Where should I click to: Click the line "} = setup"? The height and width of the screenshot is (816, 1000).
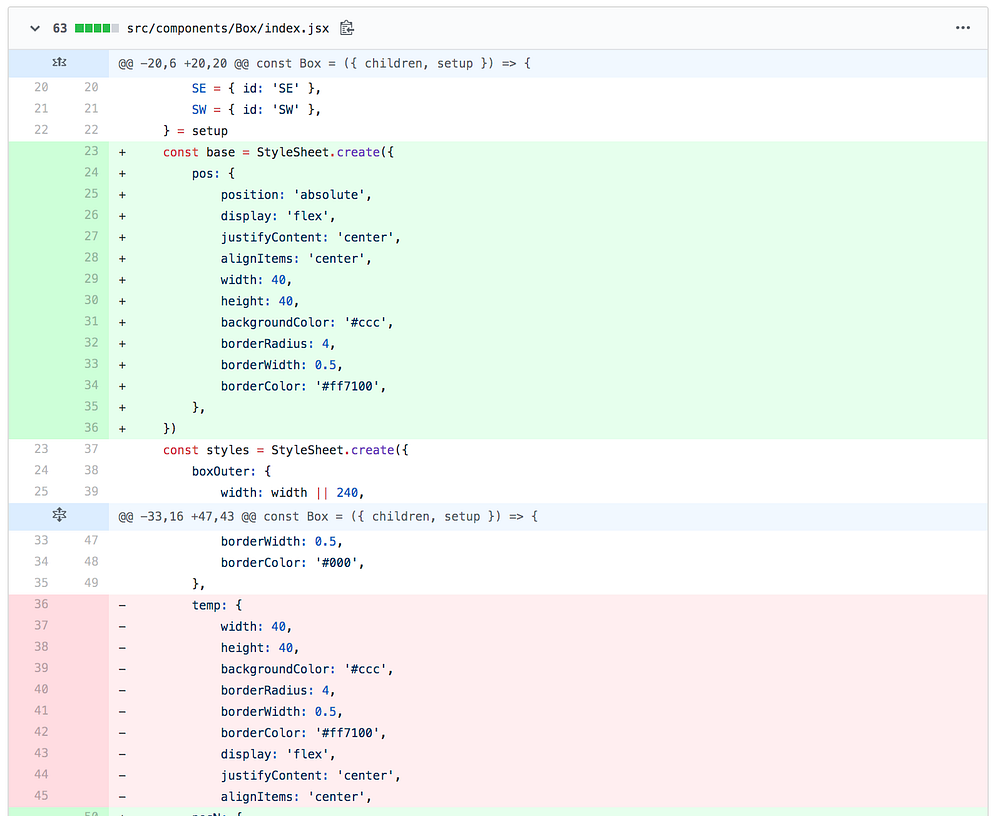click(x=195, y=131)
